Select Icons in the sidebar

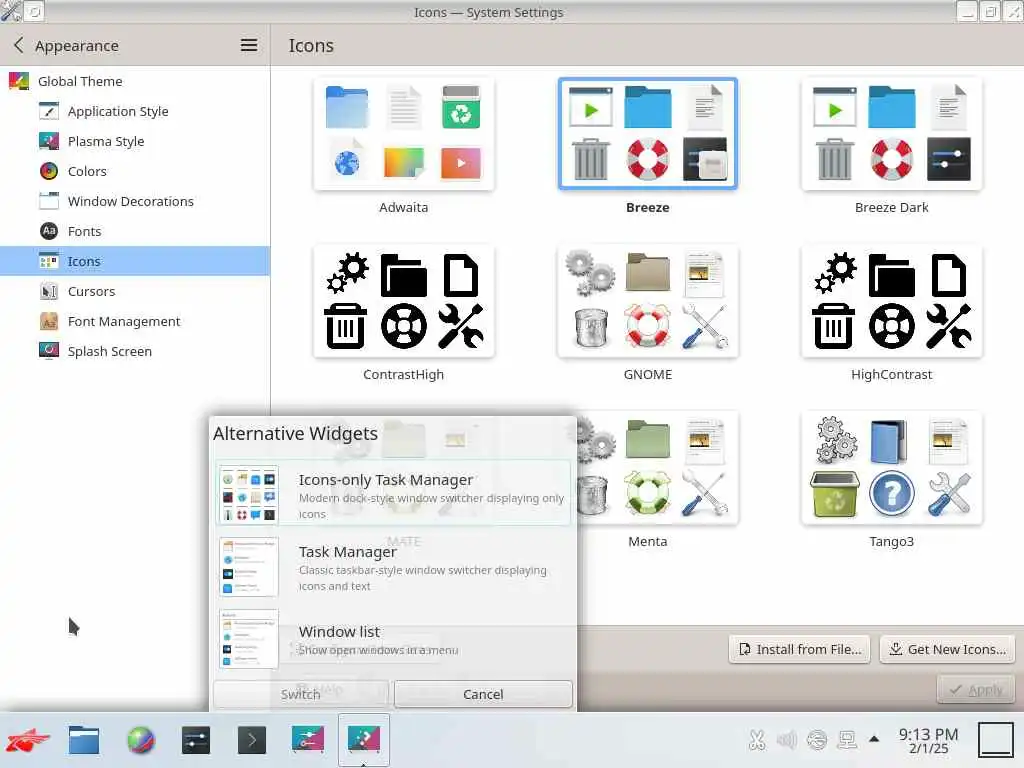(135, 261)
